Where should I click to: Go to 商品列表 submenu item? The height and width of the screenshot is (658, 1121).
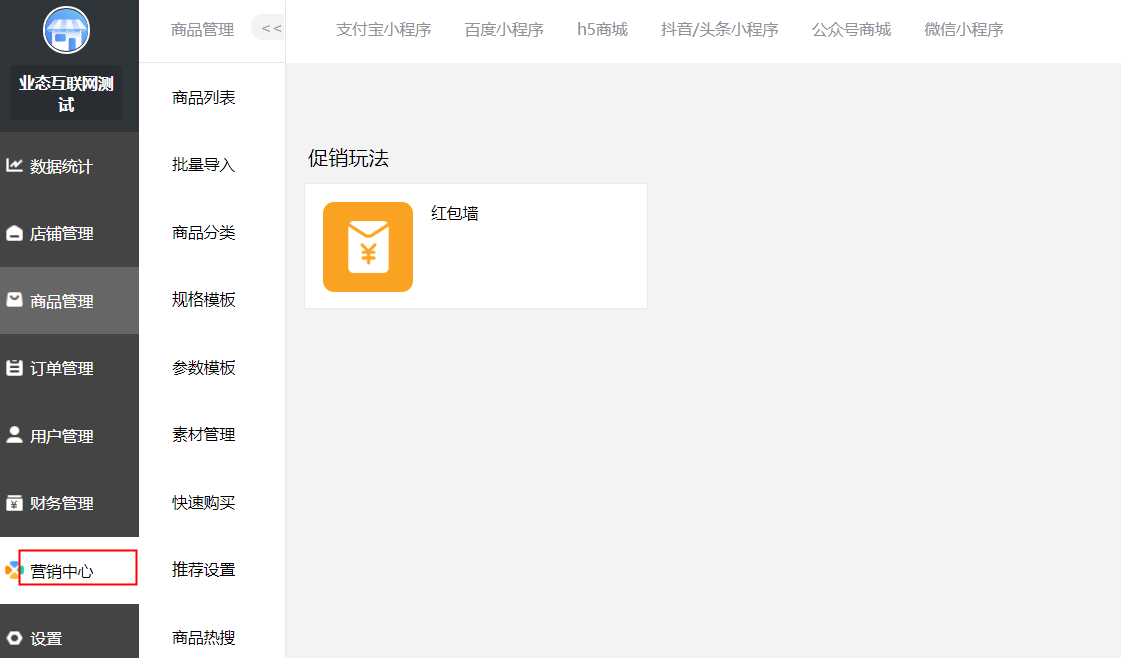coord(204,97)
